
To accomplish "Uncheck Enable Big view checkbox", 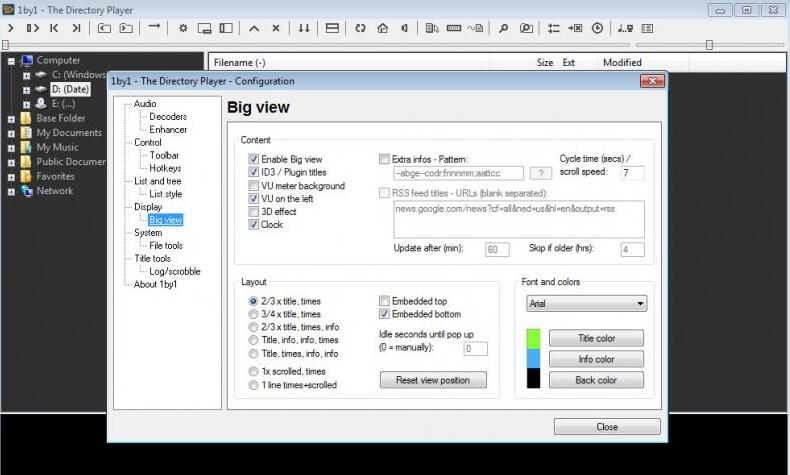I will pos(253,159).
